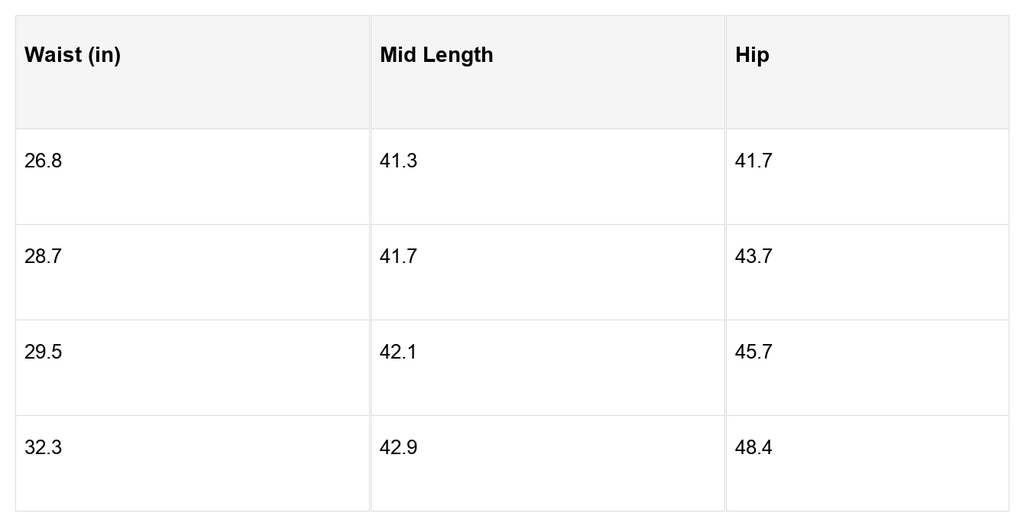This screenshot has width=1024, height=526.
Task: Click the hip value 48.4 cell
Action: pos(868,463)
